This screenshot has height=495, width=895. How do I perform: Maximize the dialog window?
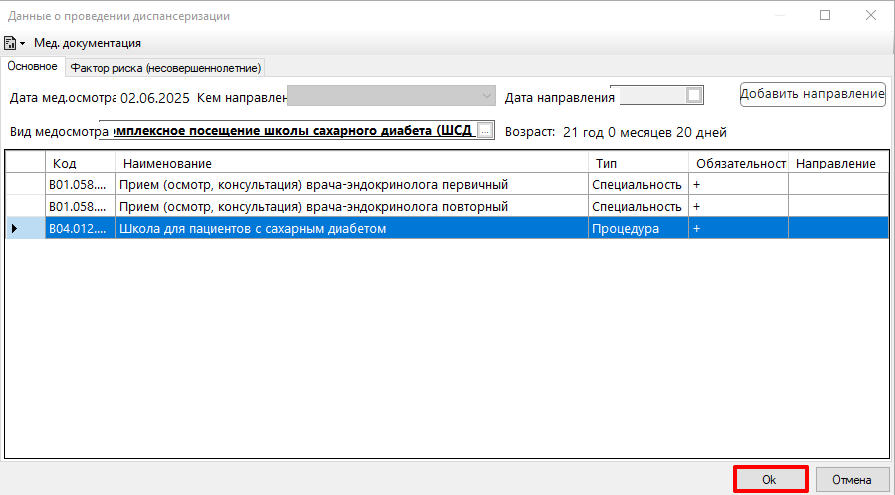tap(825, 16)
